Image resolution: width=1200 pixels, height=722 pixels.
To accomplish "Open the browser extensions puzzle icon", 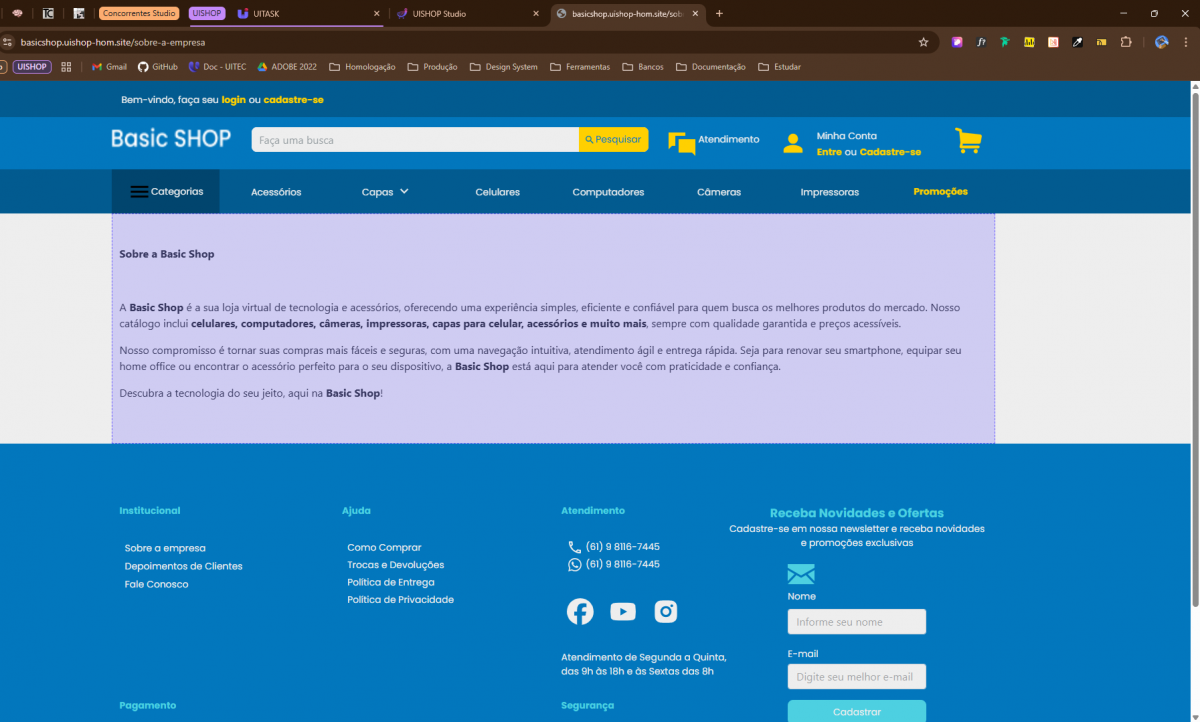I will click(1126, 42).
